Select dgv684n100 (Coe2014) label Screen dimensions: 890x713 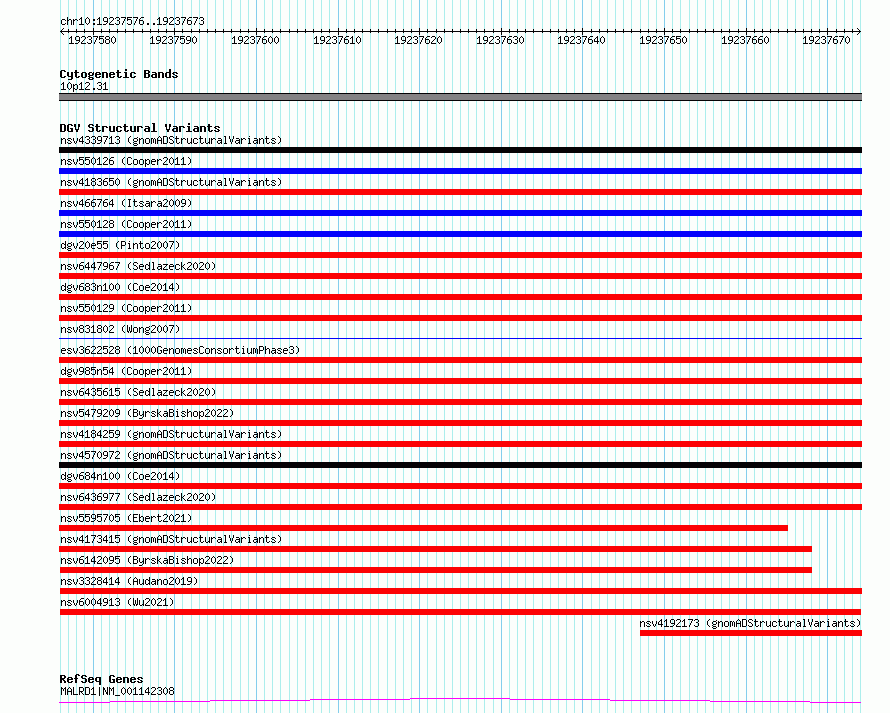(x=120, y=476)
